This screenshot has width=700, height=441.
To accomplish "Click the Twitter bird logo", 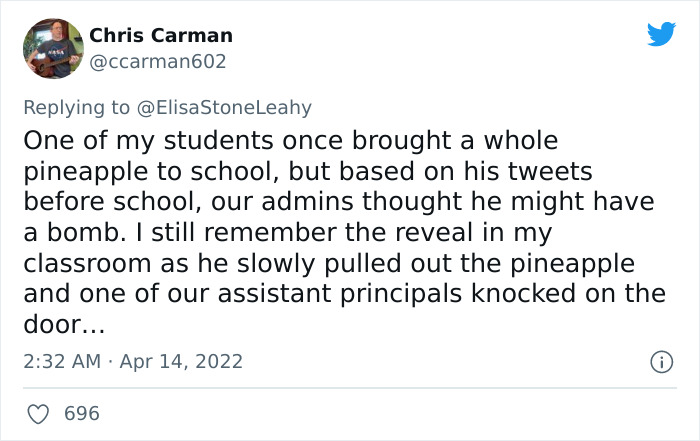I will pos(661,35).
